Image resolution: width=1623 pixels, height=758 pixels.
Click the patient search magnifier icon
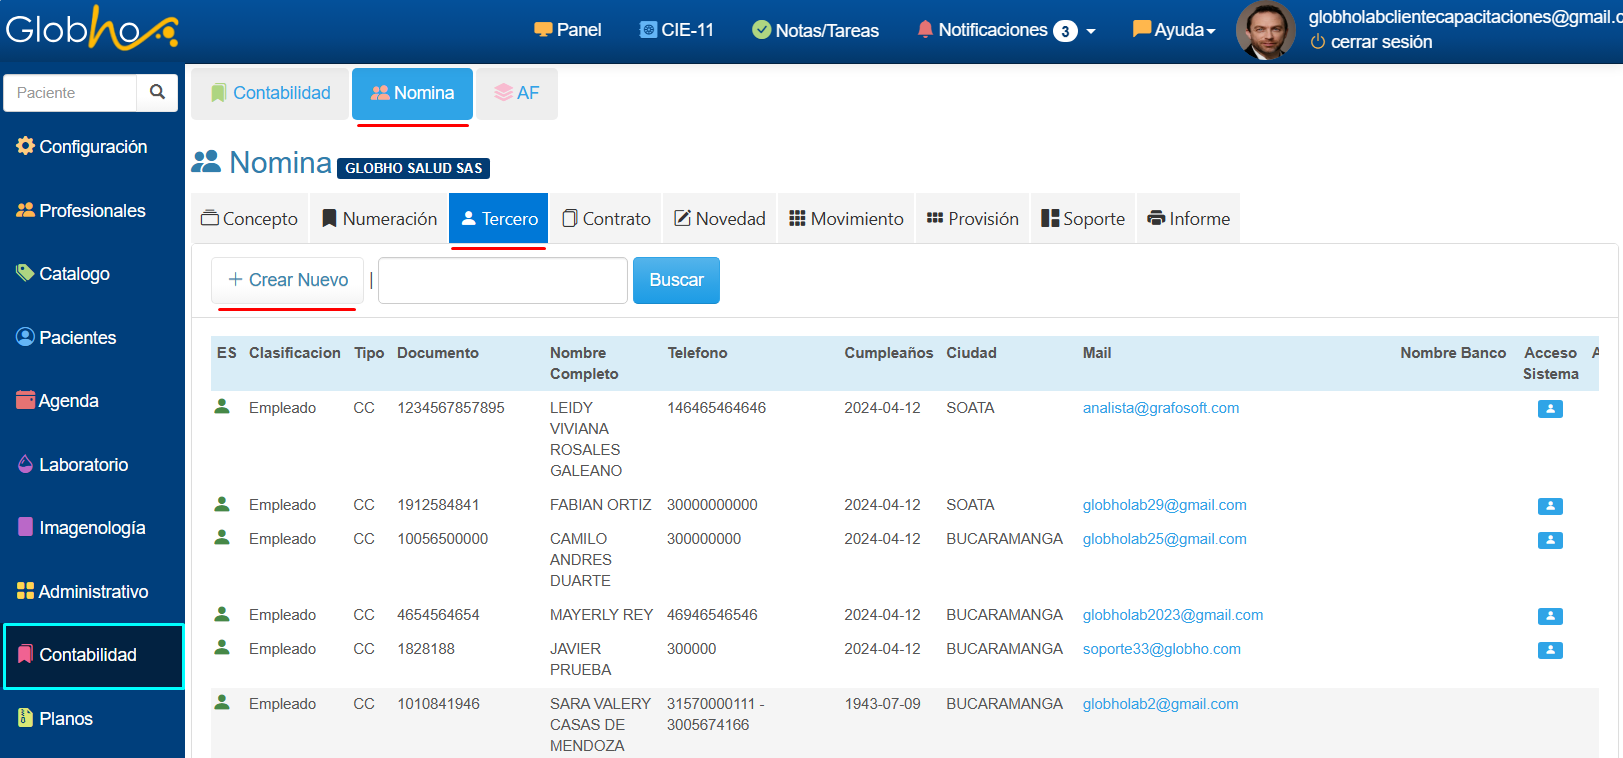click(157, 92)
